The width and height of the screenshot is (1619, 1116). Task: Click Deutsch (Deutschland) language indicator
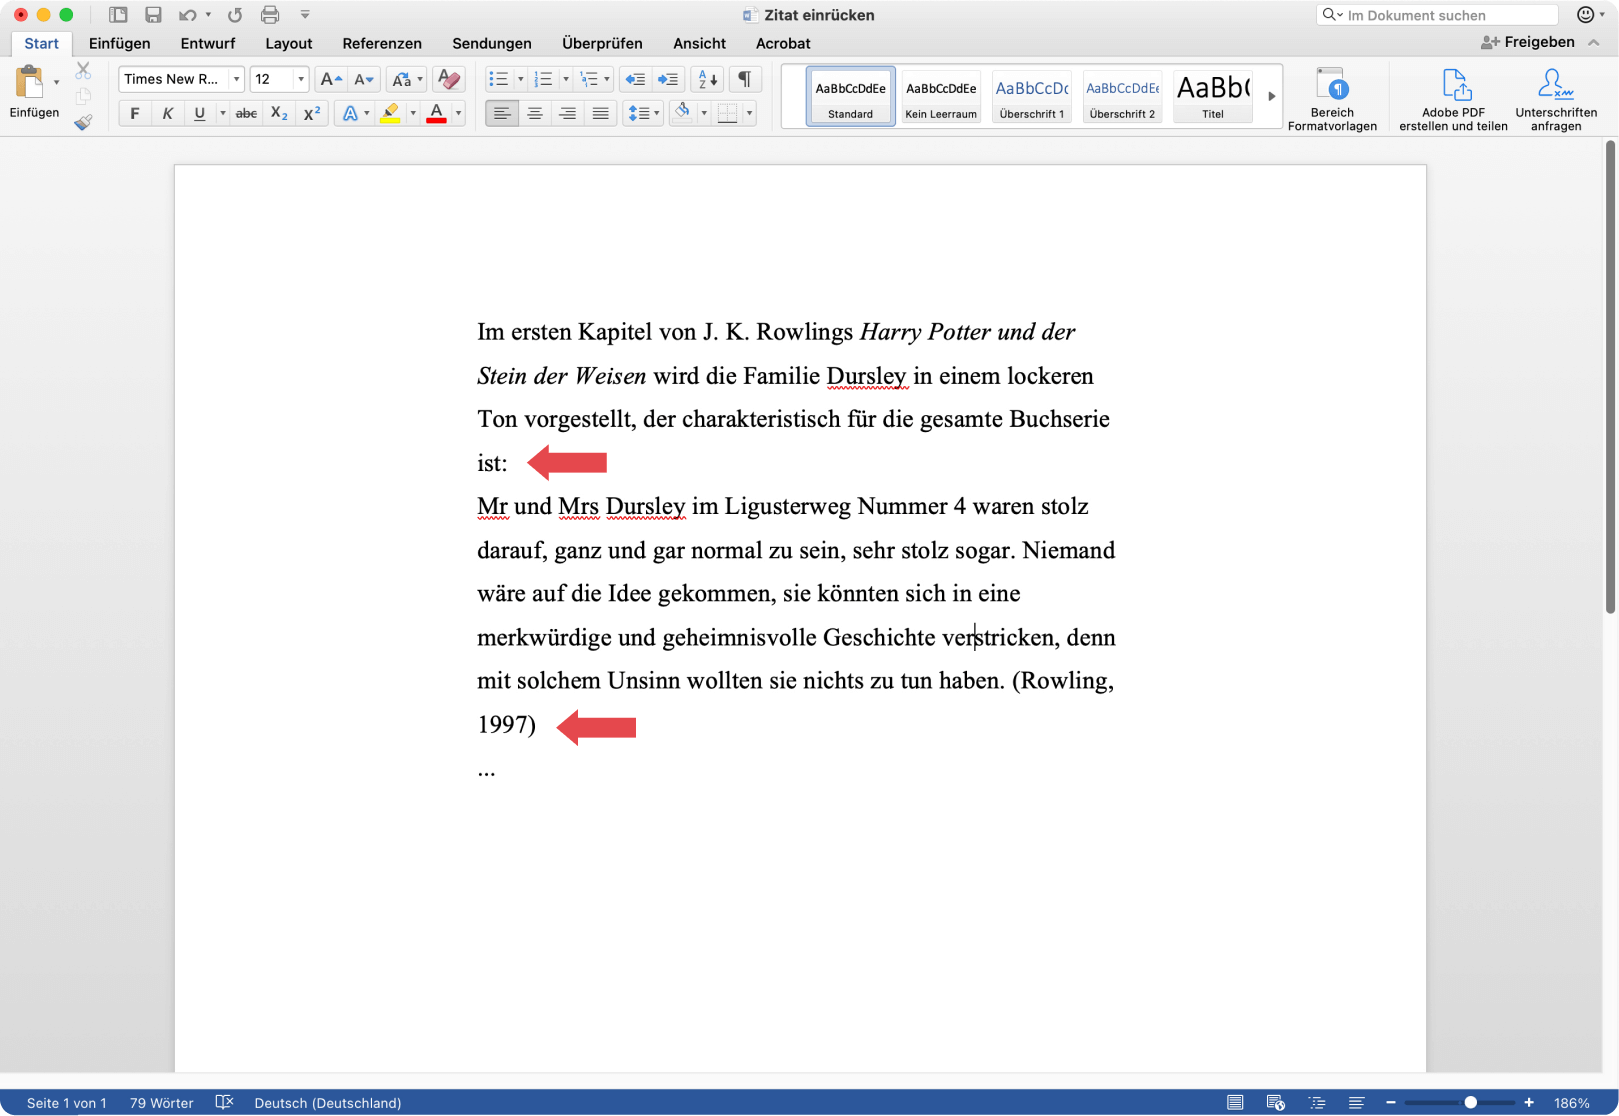328,1102
